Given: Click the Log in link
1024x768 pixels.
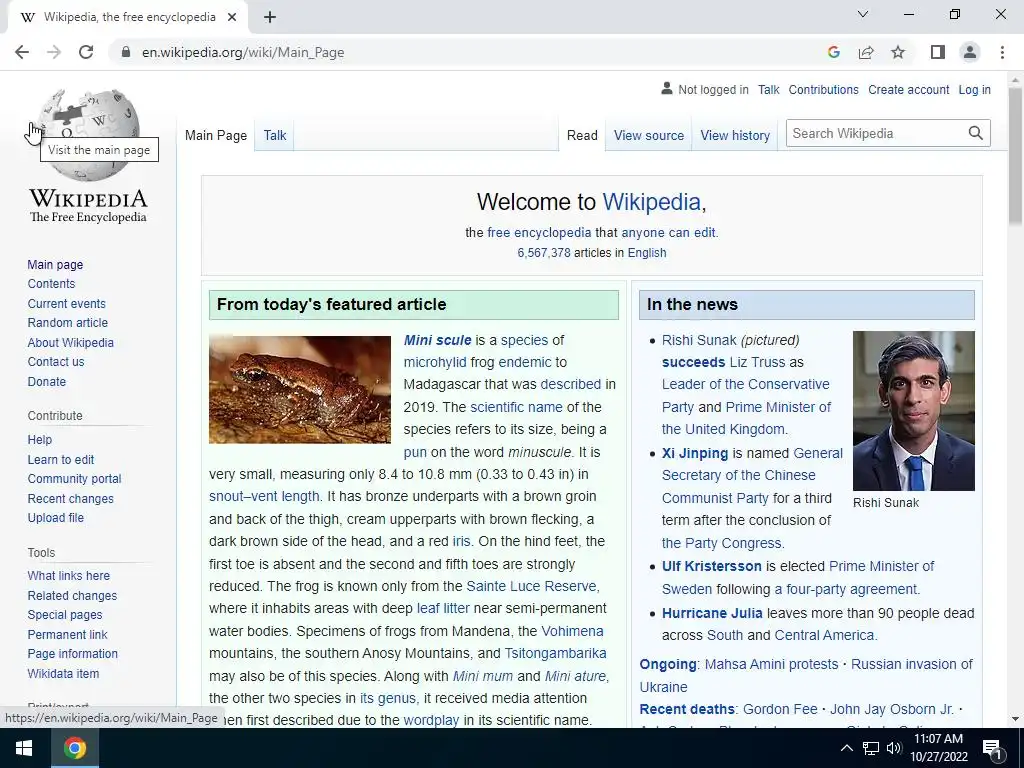Looking at the screenshot, I should coord(974,90).
